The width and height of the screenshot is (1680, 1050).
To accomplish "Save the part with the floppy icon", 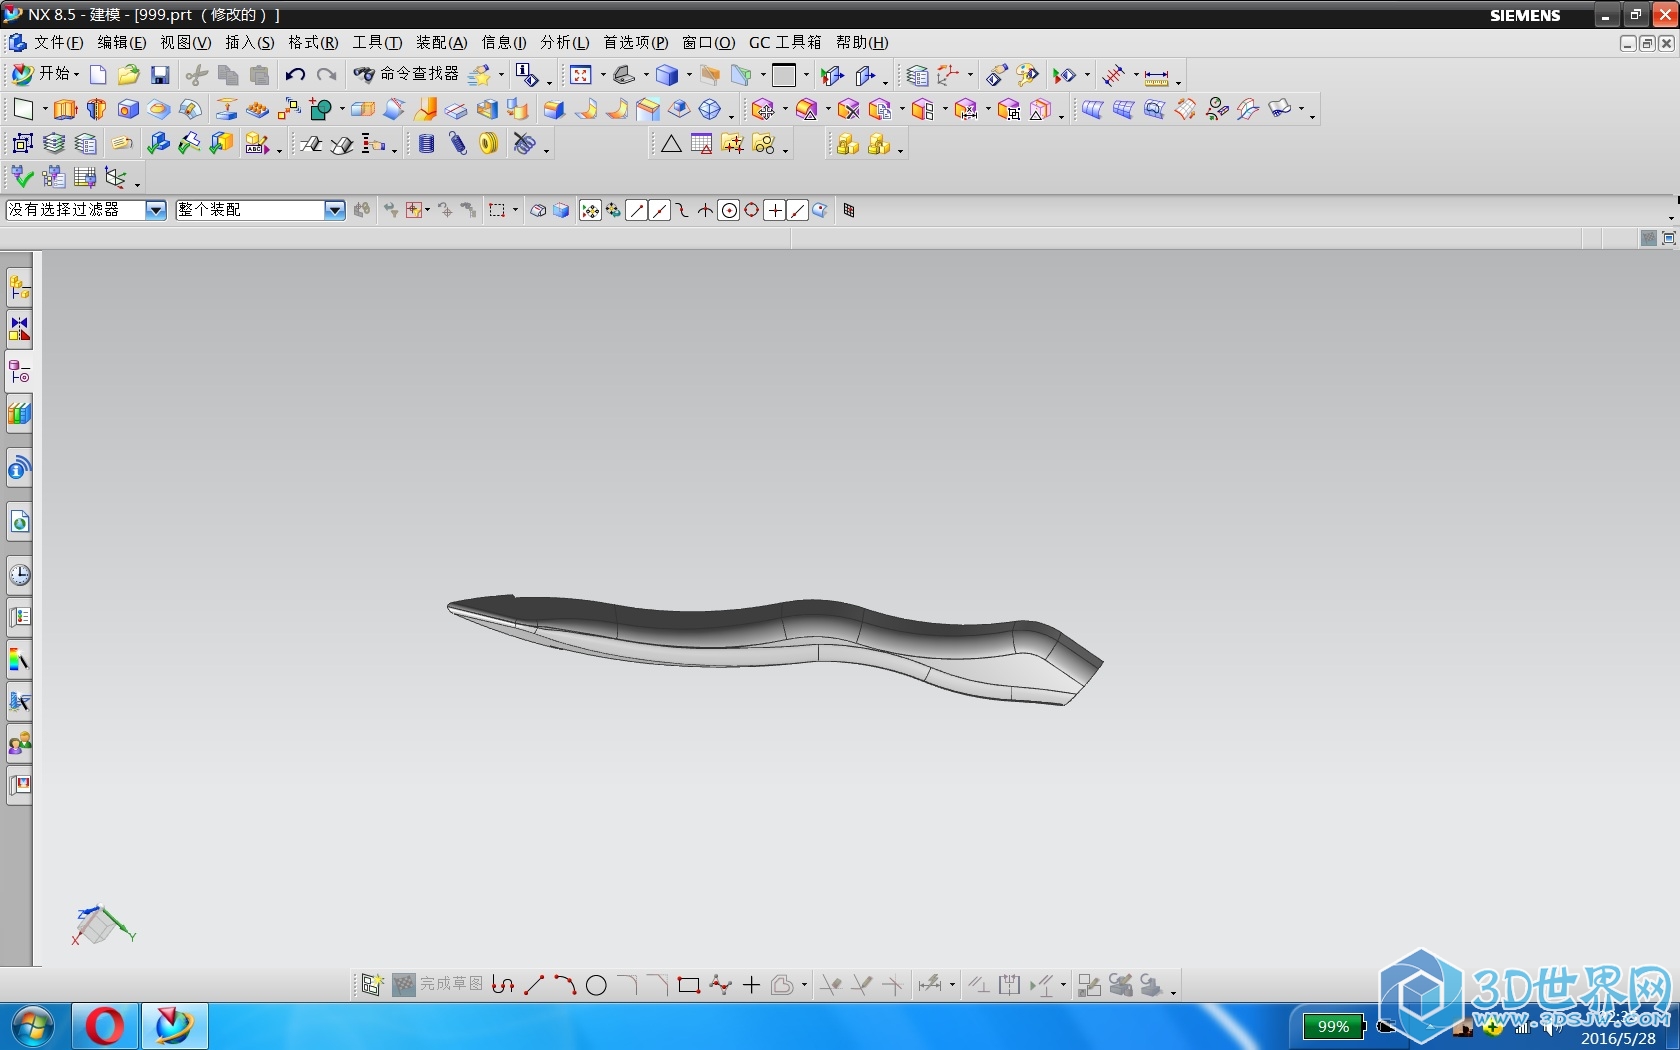I will [x=160, y=75].
